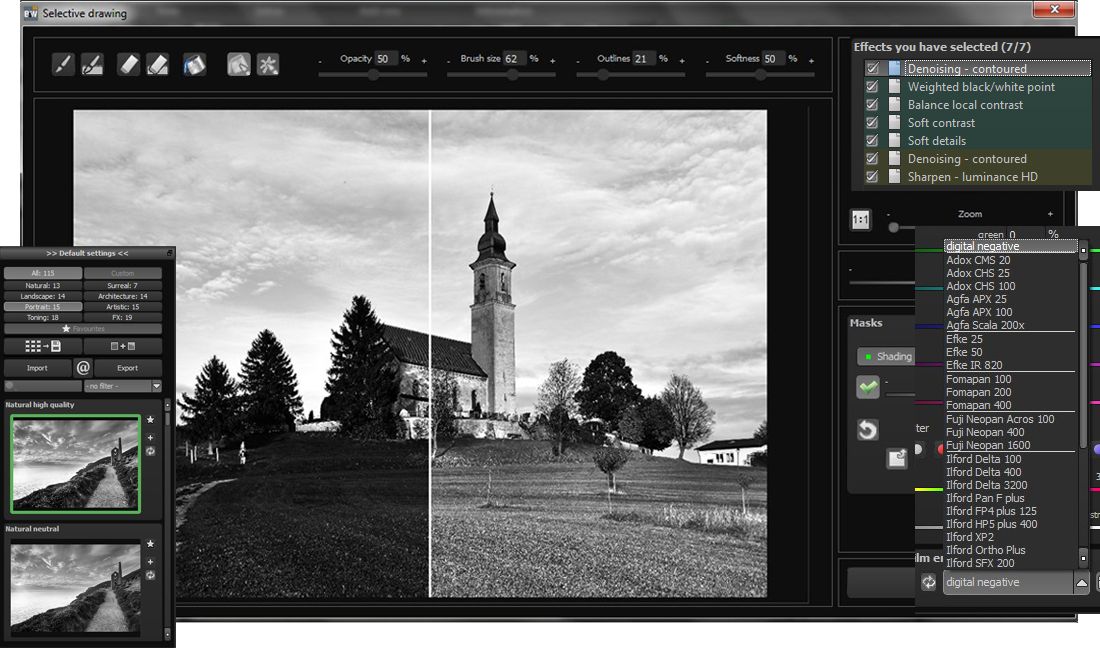The width and height of the screenshot is (1100, 648).
Task: Disable the Sharpen - luminance HD effect
Action: coord(871,176)
